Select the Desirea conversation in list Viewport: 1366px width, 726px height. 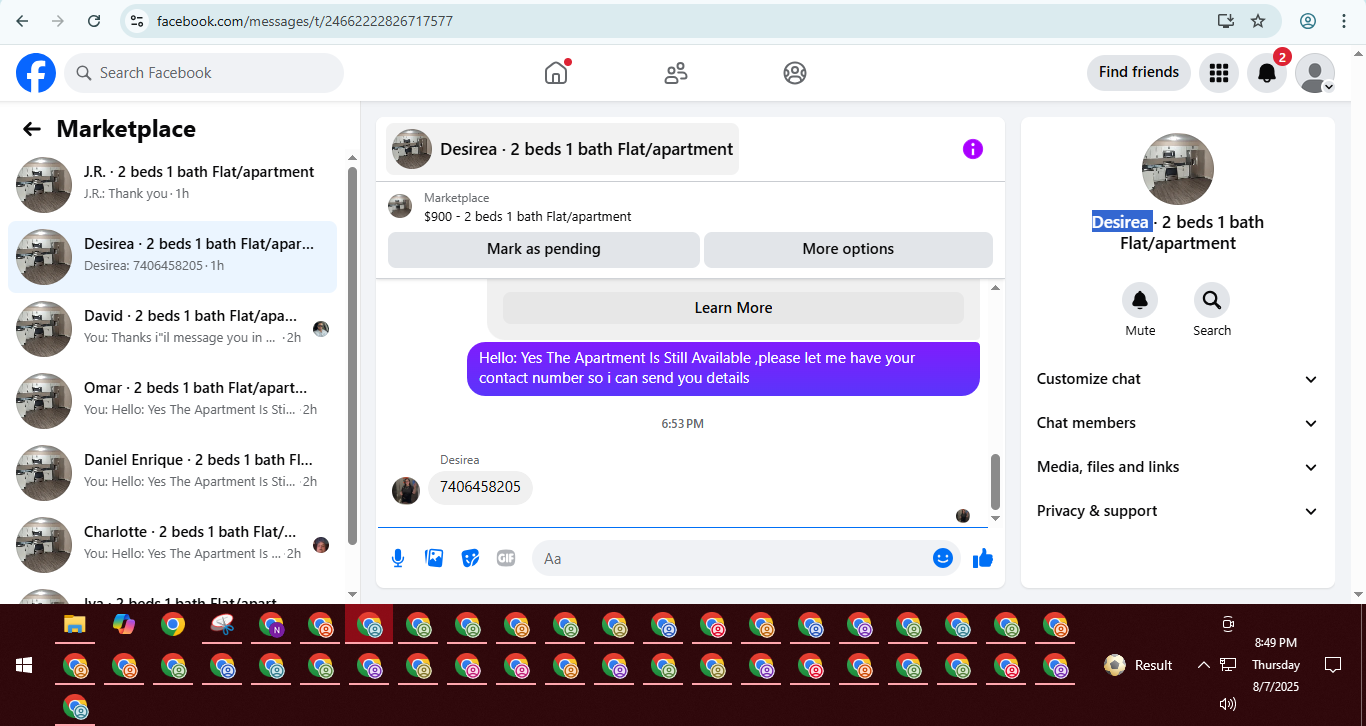172,257
